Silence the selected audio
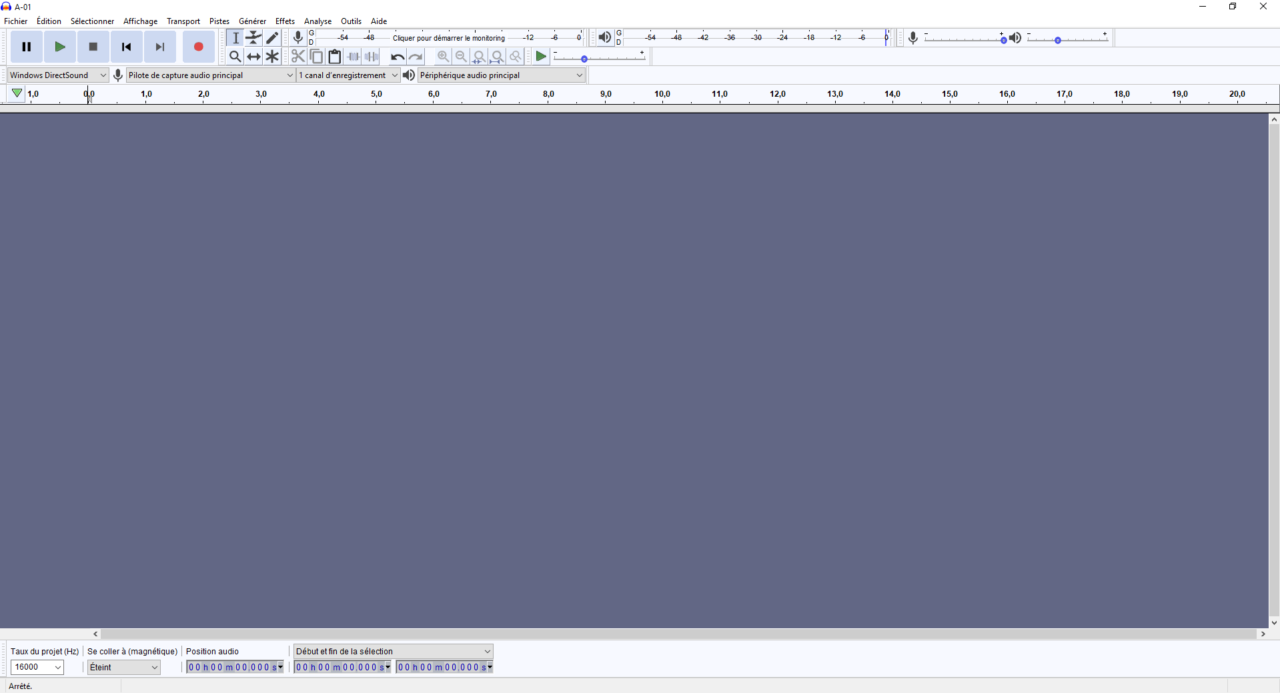Viewport: 1280px width, 693px height. click(371, 56)
